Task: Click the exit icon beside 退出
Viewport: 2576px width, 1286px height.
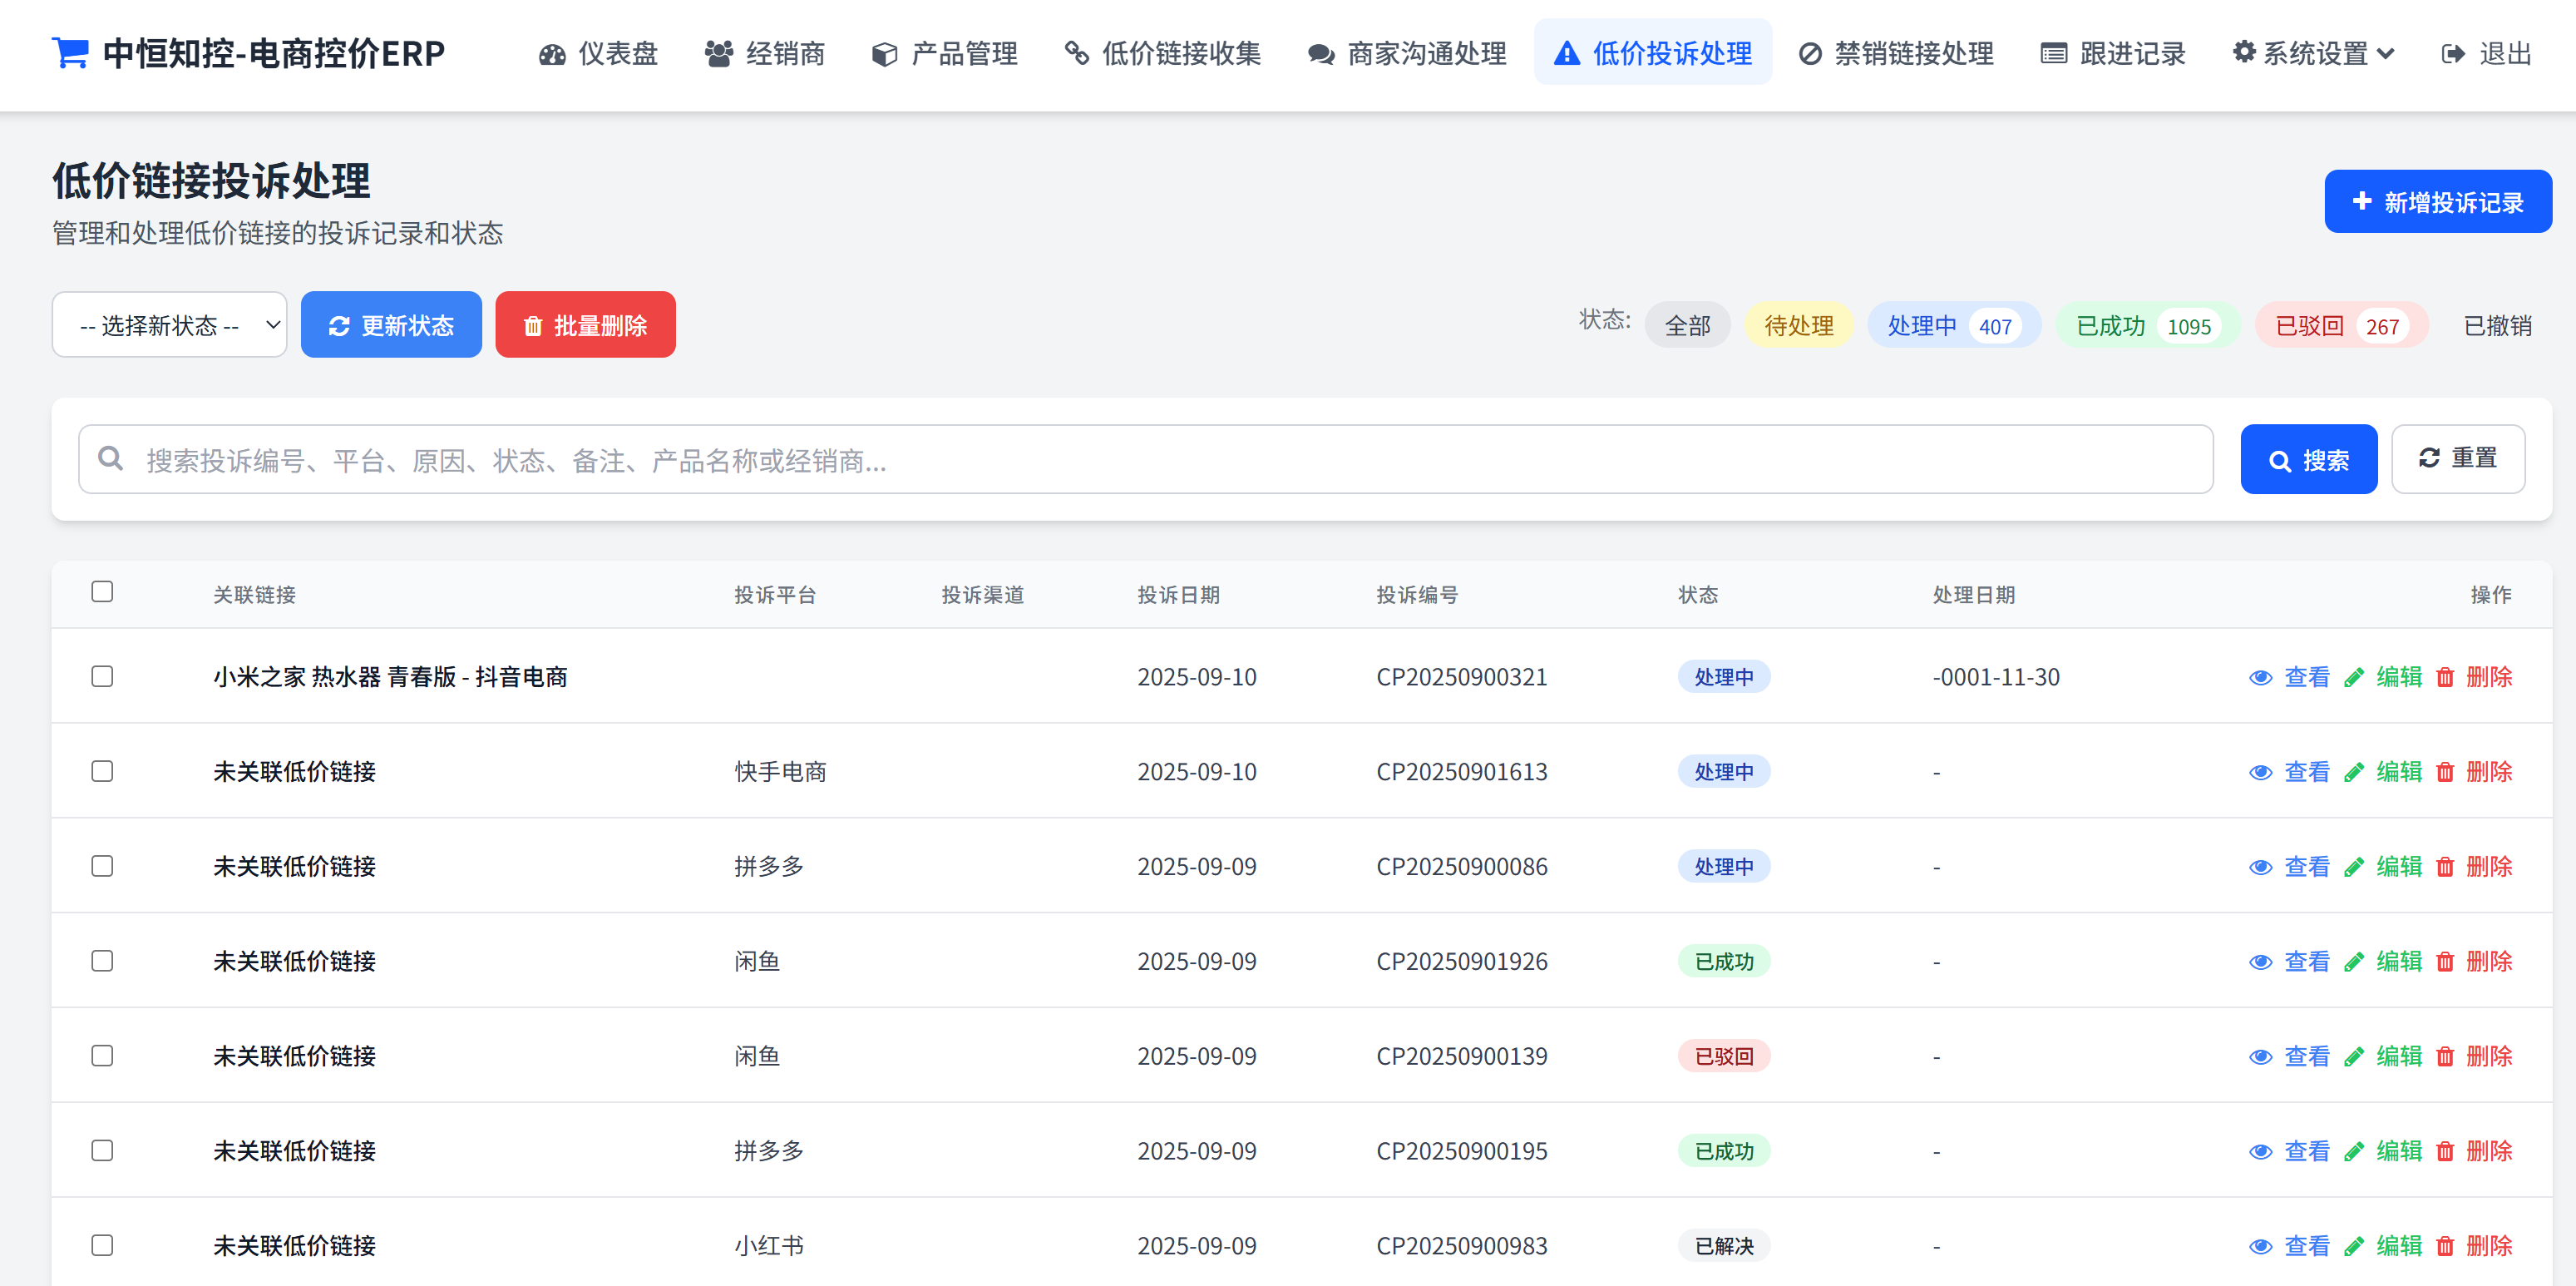Action: point(2453,54)
